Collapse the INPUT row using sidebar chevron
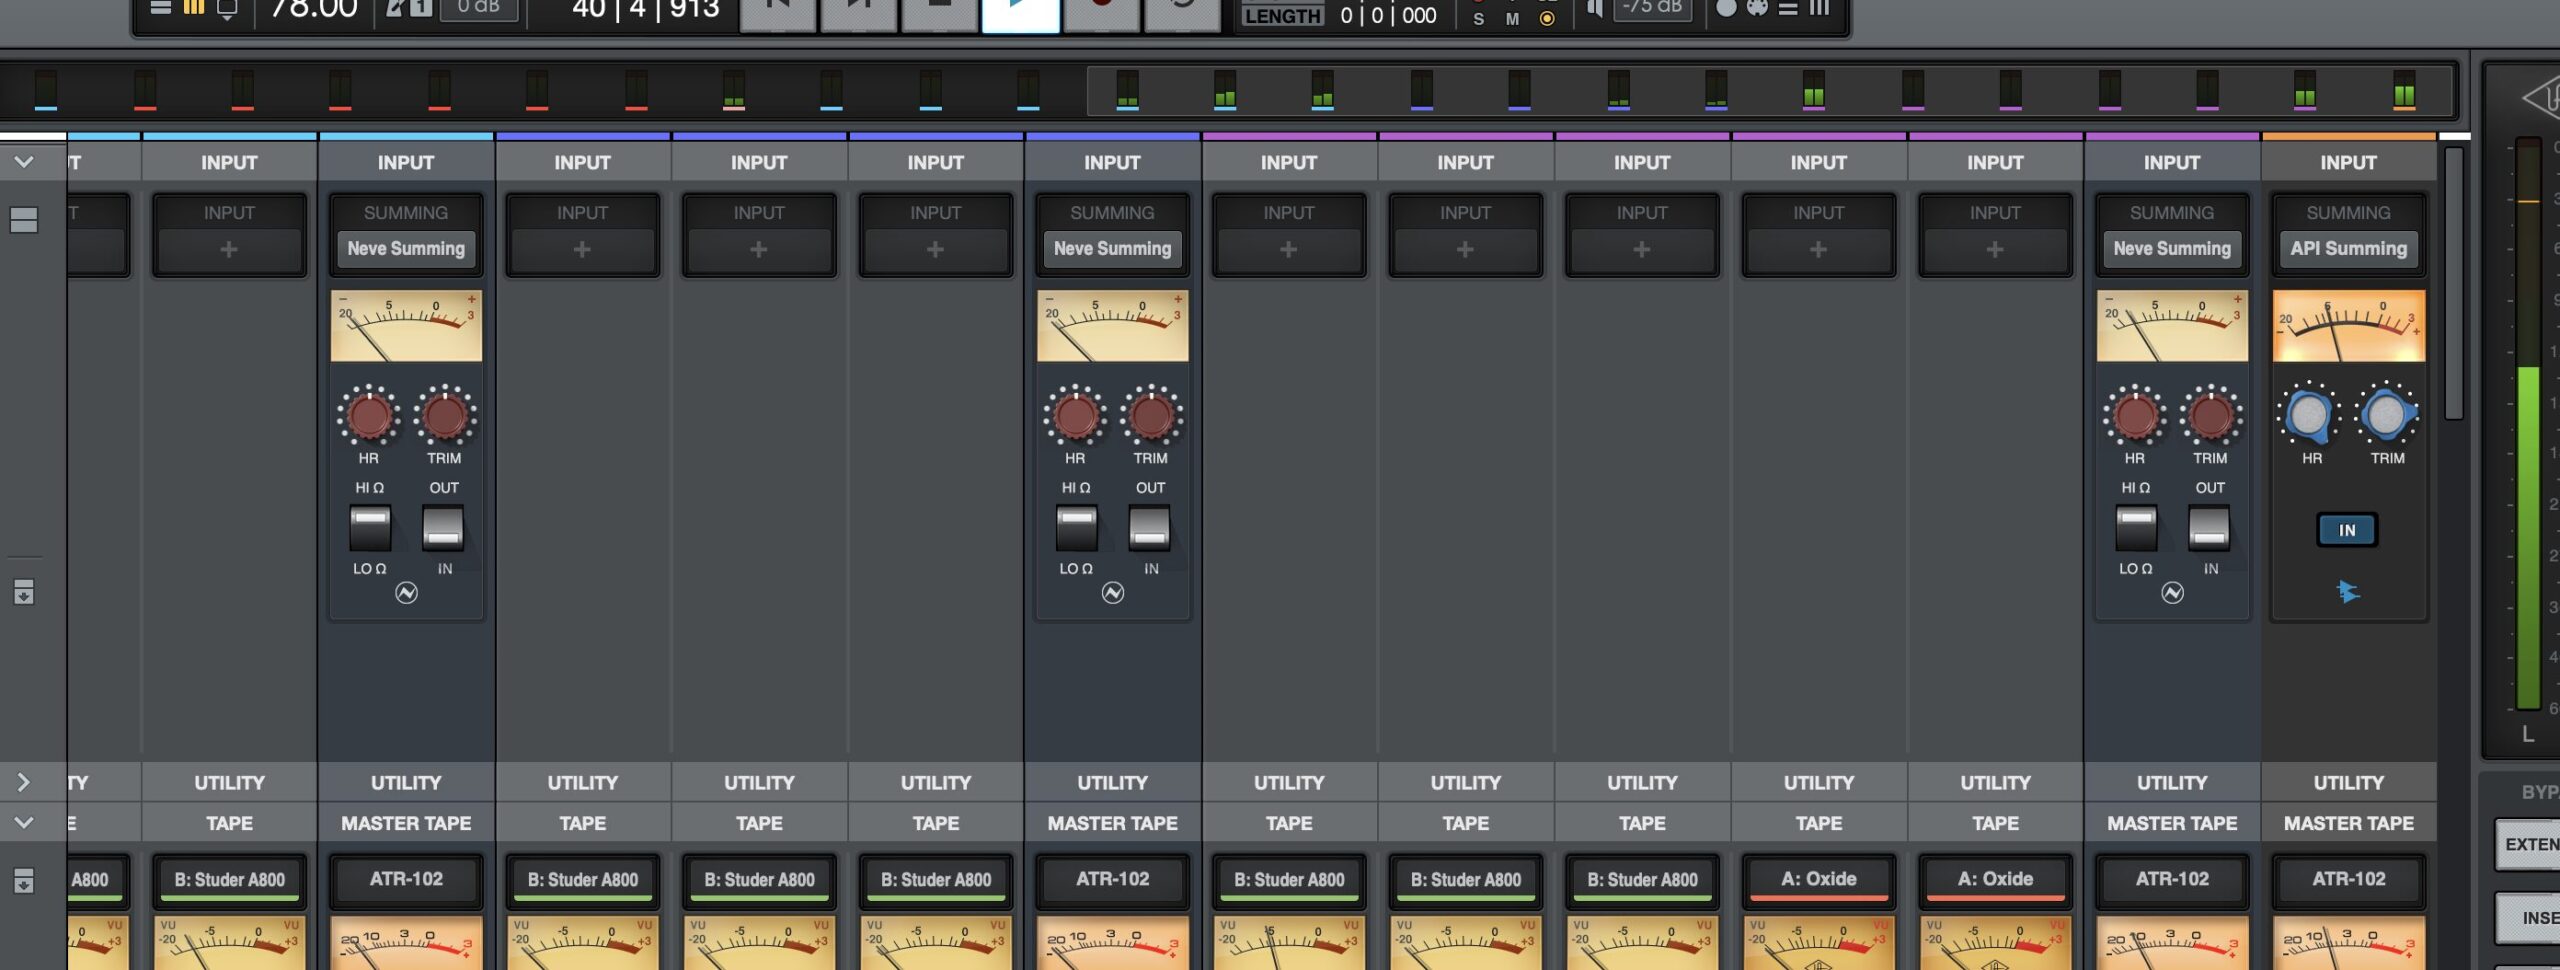 click(24, 161)
